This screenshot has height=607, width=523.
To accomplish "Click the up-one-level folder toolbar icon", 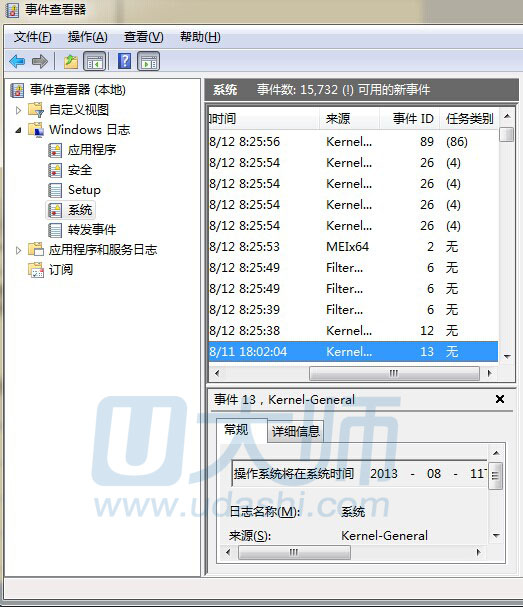I will [70, 61].
